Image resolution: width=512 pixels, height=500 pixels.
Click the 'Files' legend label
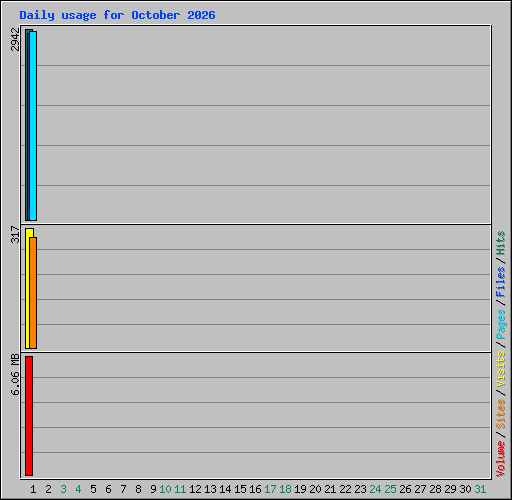pyautogui.click(x=500, y=282)
